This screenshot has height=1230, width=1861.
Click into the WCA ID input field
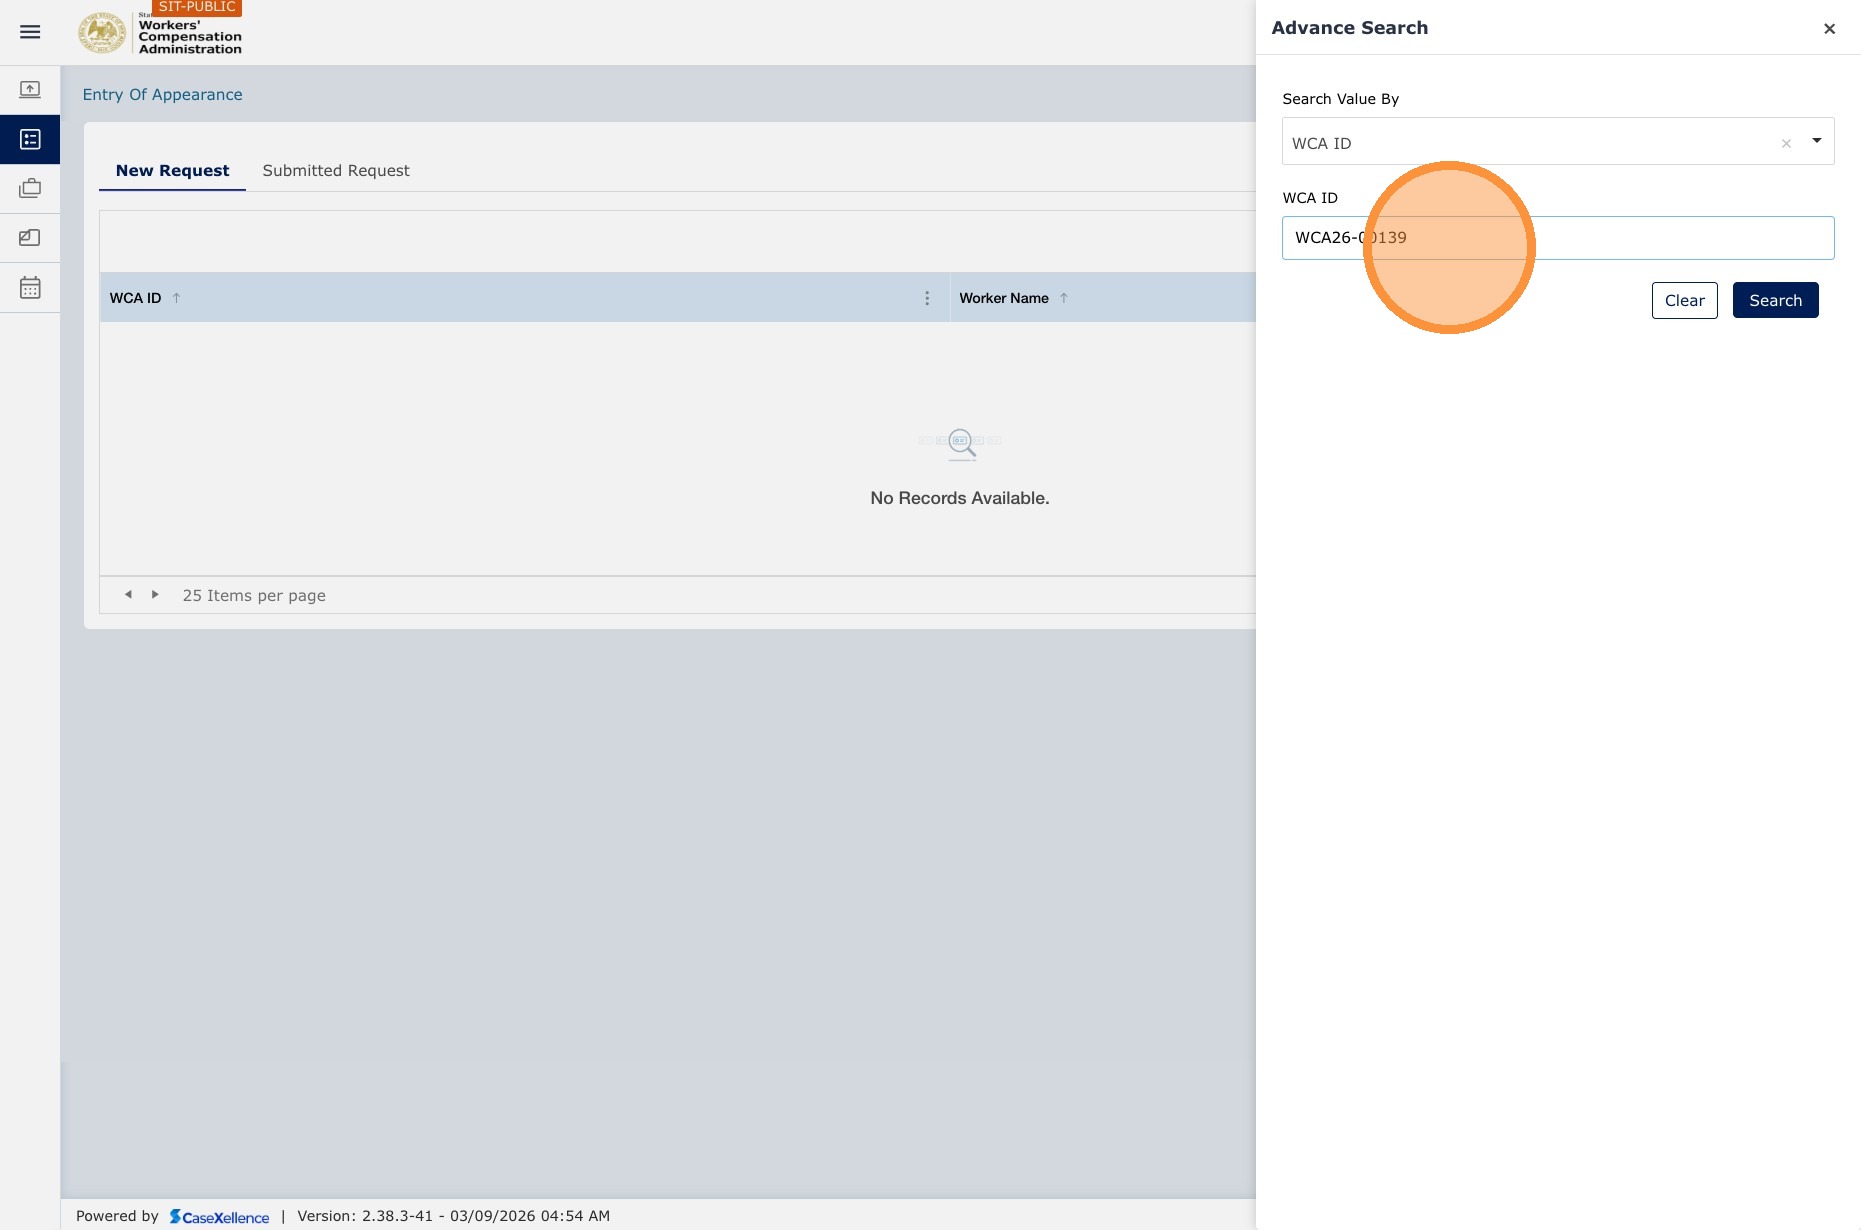point(1558,238)
